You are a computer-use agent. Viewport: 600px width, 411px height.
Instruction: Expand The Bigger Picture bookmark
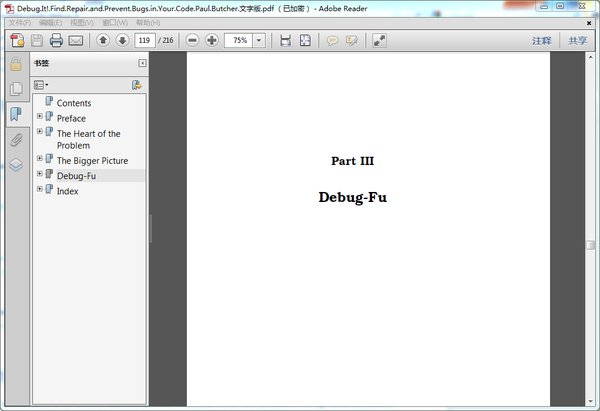click(40, 158)
